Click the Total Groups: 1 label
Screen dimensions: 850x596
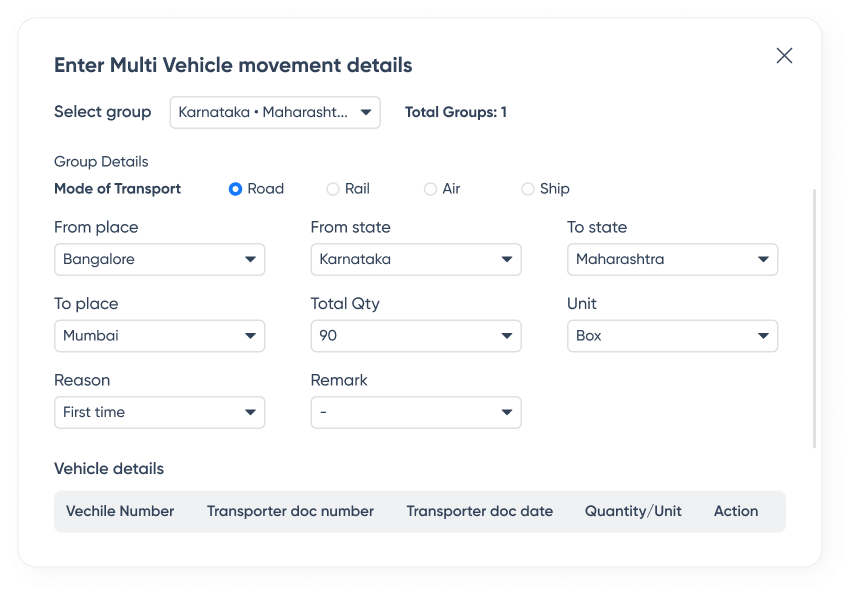point(456,112)
